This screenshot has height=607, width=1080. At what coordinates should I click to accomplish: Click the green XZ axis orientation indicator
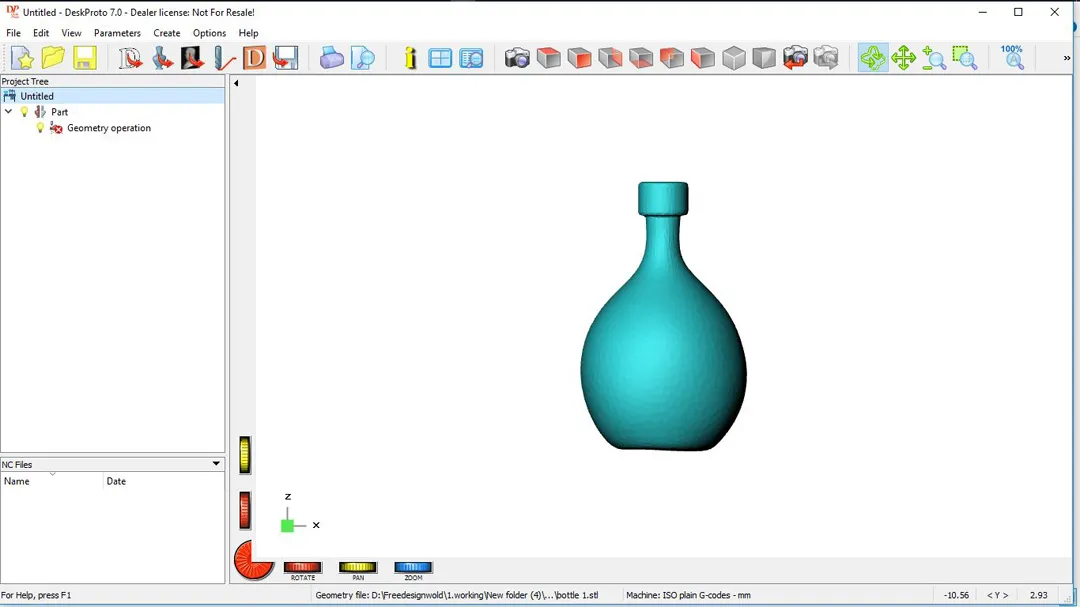[287, 526]
